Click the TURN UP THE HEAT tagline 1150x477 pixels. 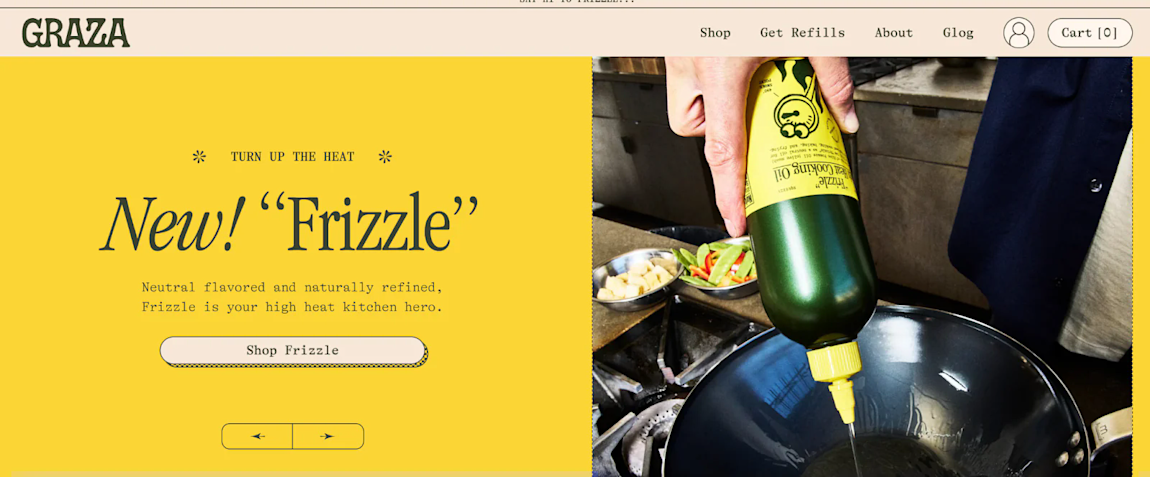point(293,156)
